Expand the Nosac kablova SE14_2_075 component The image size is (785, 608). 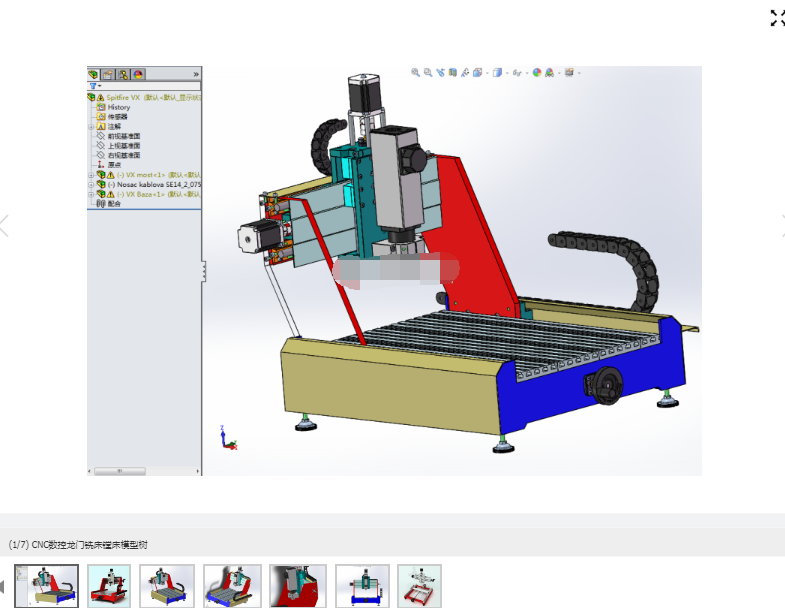coord(91,185)
